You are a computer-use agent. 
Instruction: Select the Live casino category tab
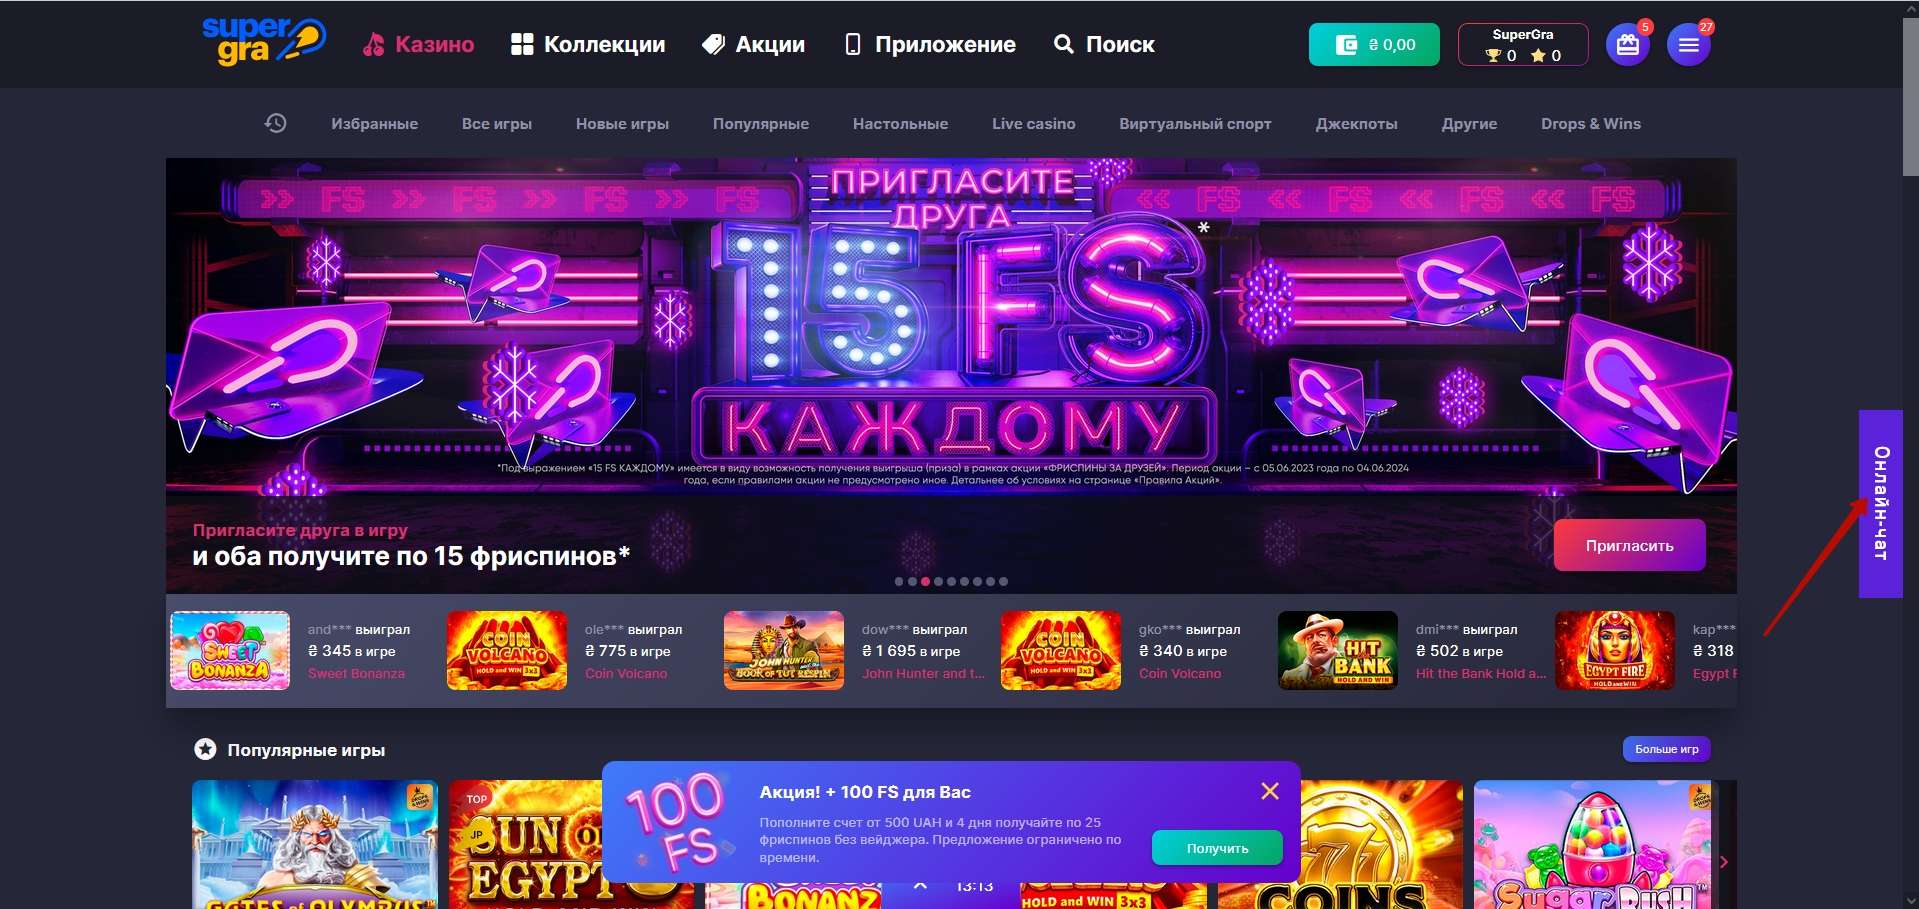tap(1033, 124)
